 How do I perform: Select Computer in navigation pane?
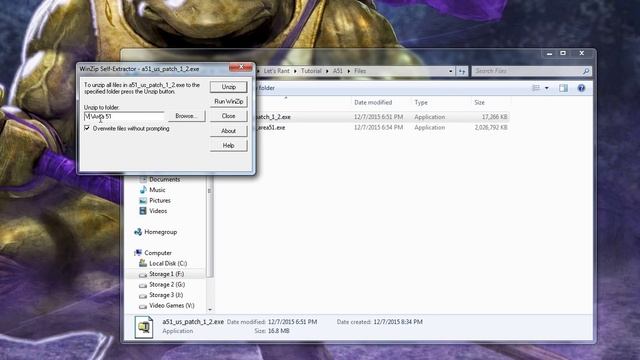click(158, 253)
